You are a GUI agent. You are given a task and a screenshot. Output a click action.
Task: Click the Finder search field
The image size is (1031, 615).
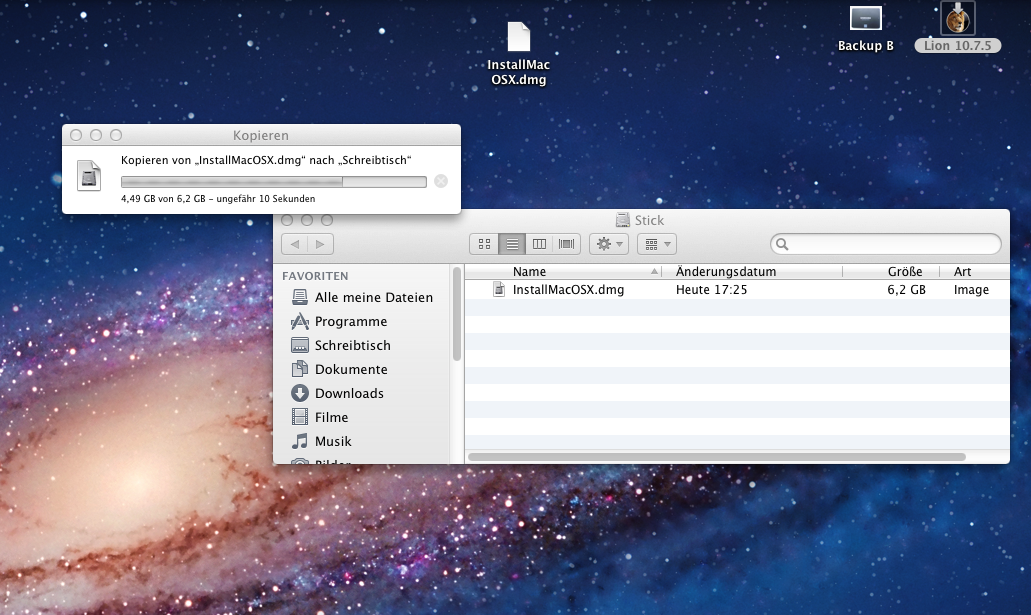892,244
